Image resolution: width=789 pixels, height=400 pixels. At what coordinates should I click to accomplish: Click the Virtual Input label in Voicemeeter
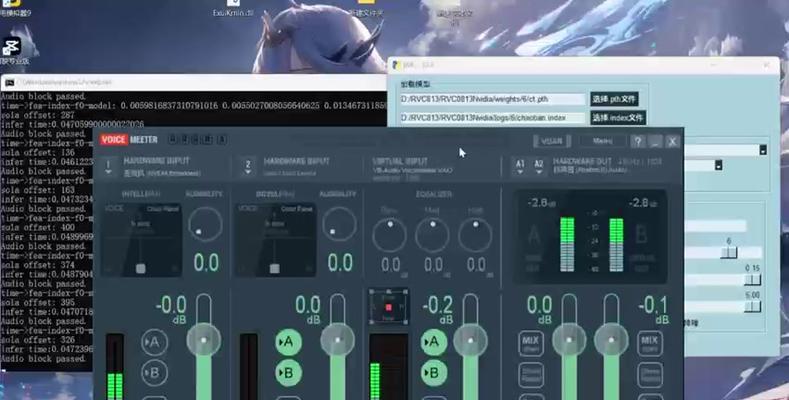pyautogui.click(x=400, y=162)
